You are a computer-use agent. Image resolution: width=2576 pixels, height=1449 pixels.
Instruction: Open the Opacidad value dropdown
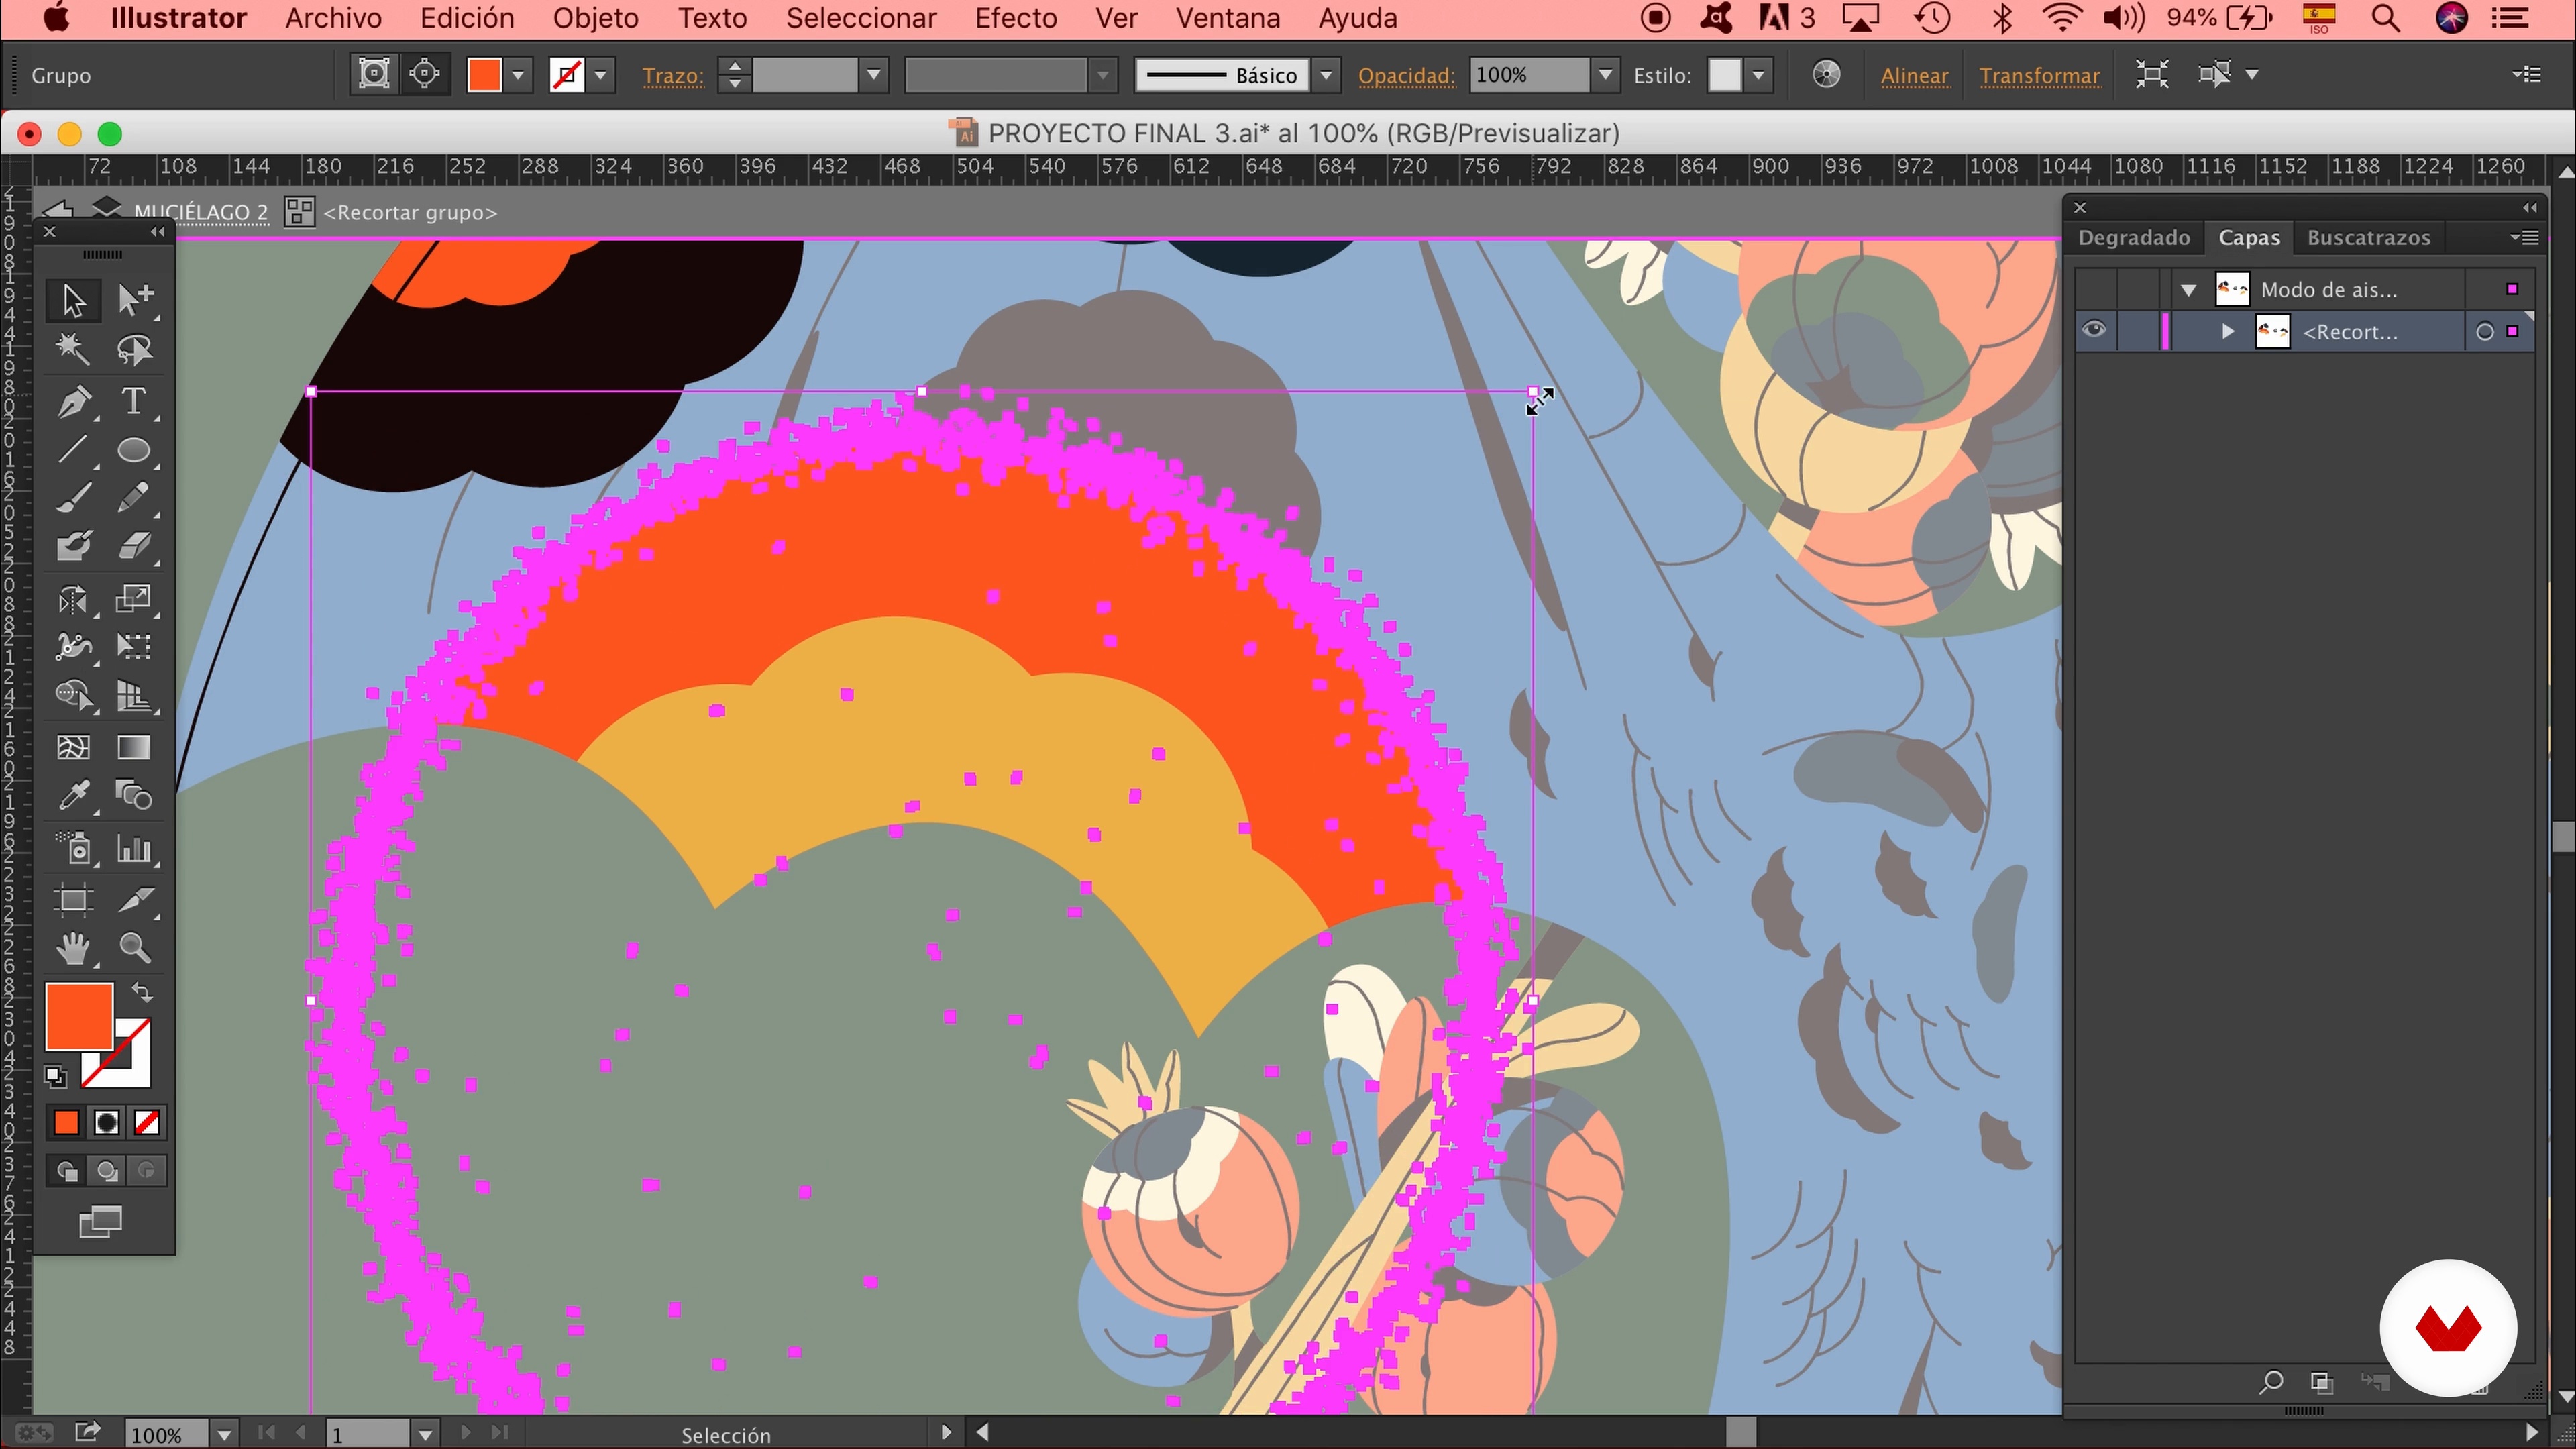tap(1605, 75)
